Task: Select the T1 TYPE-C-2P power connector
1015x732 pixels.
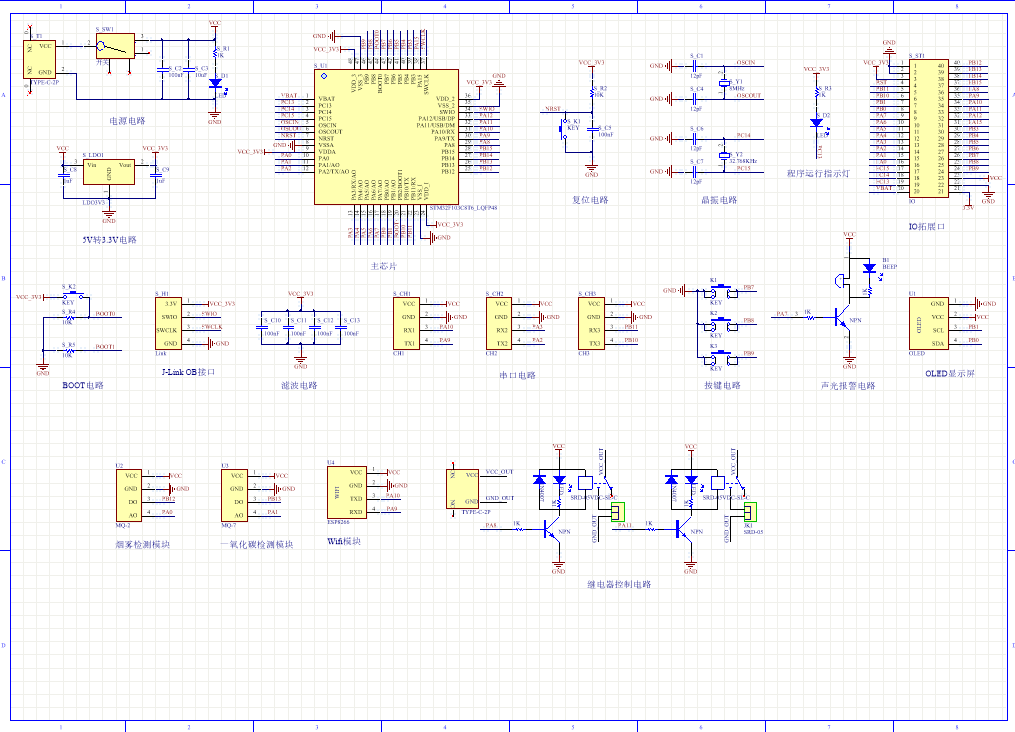Action: [x=39, y=60]
